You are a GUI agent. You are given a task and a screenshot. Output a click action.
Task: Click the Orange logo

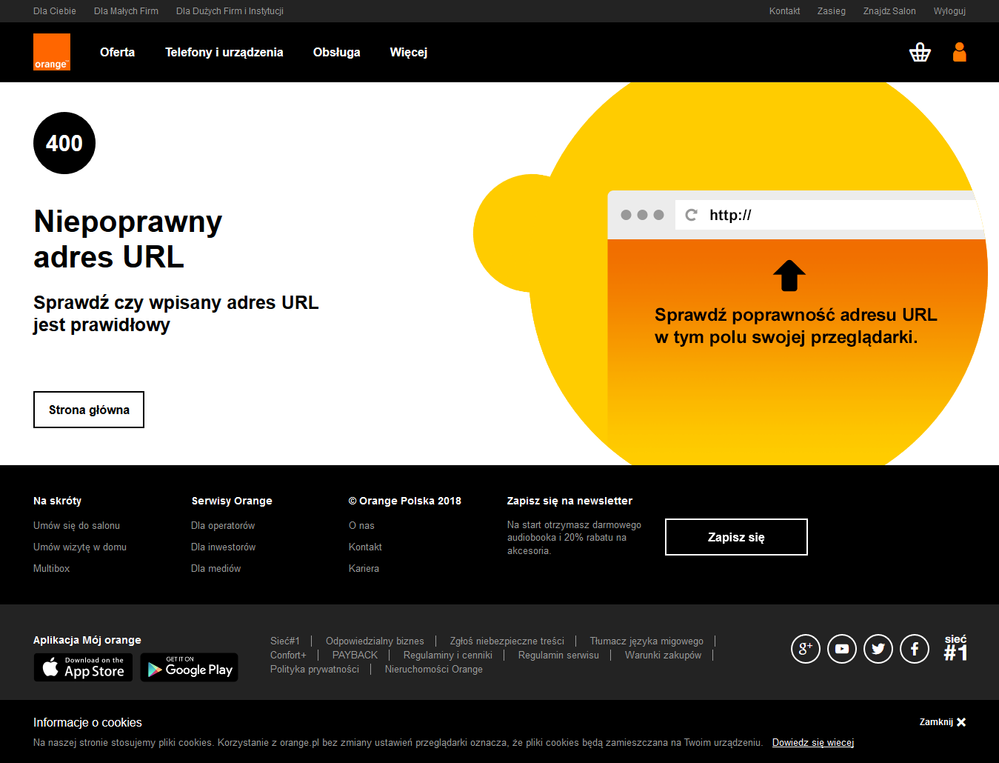click(x=51, y=51)
